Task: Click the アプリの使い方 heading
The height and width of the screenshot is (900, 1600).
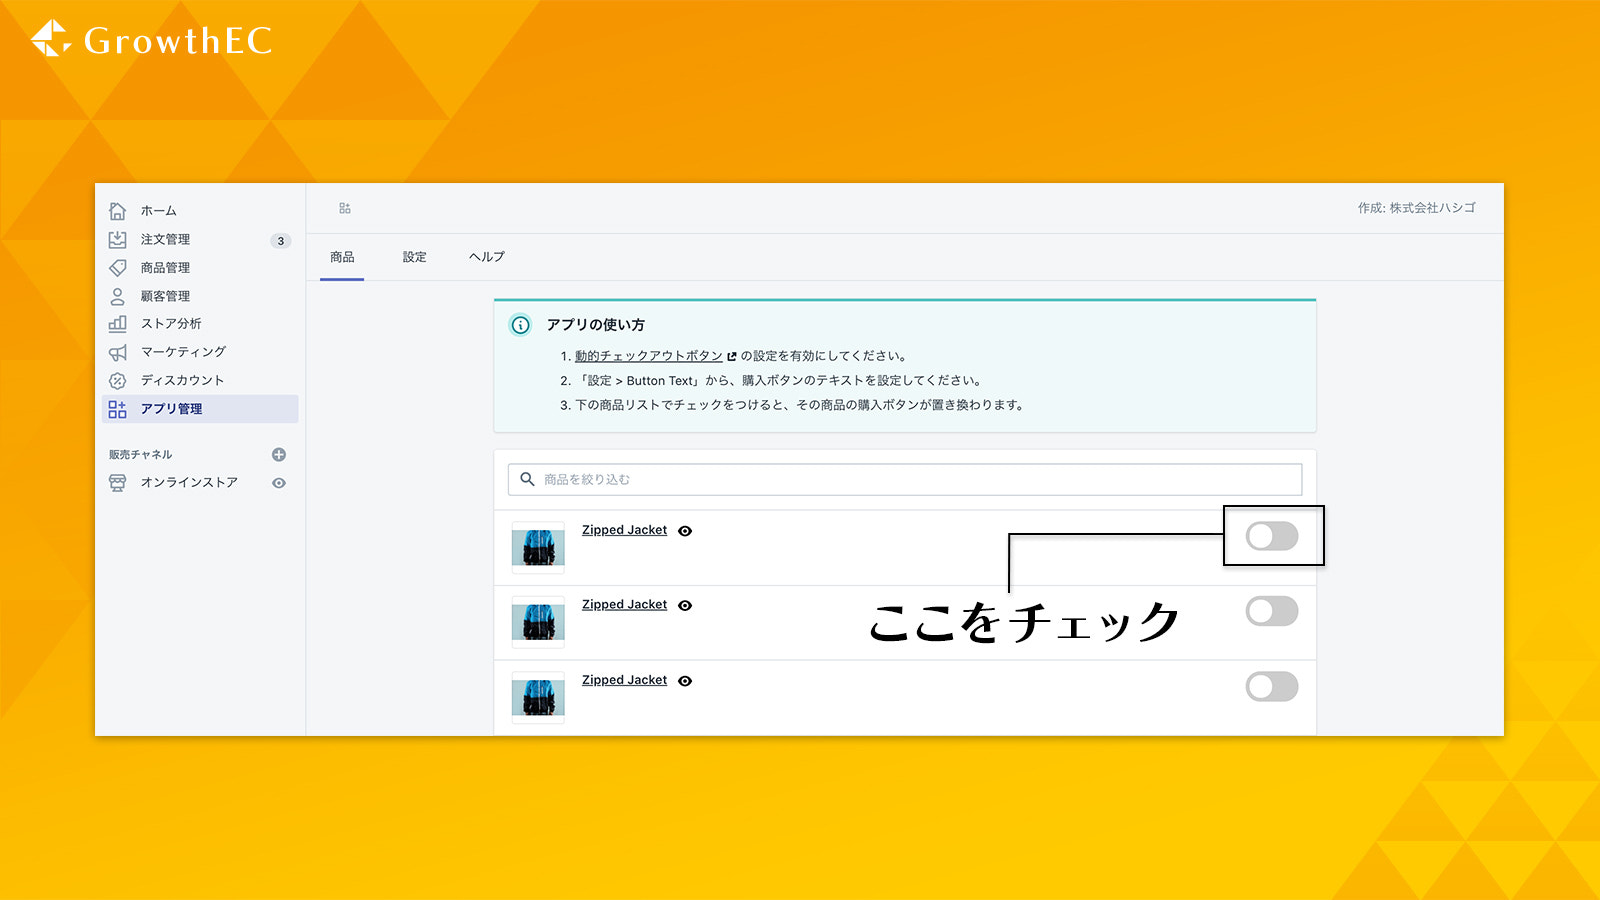Action: tap(595, 325)
